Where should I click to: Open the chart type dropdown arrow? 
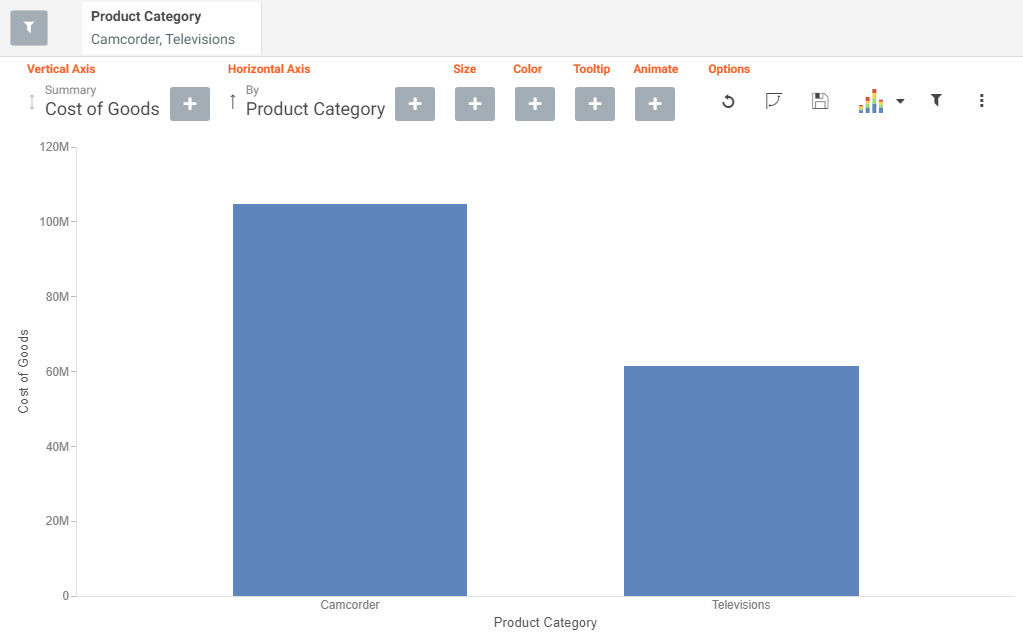point(900,101)
